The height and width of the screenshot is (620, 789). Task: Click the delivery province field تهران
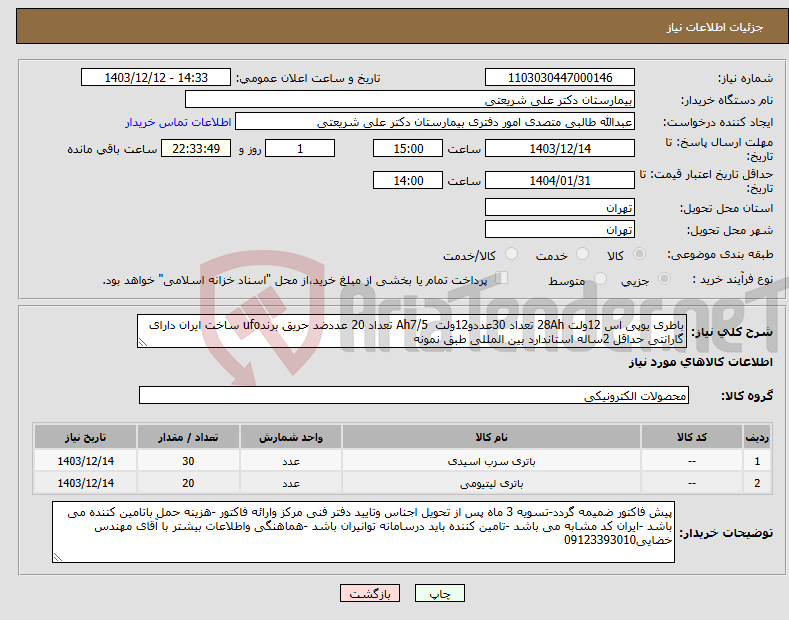click(x=560, y=207)
